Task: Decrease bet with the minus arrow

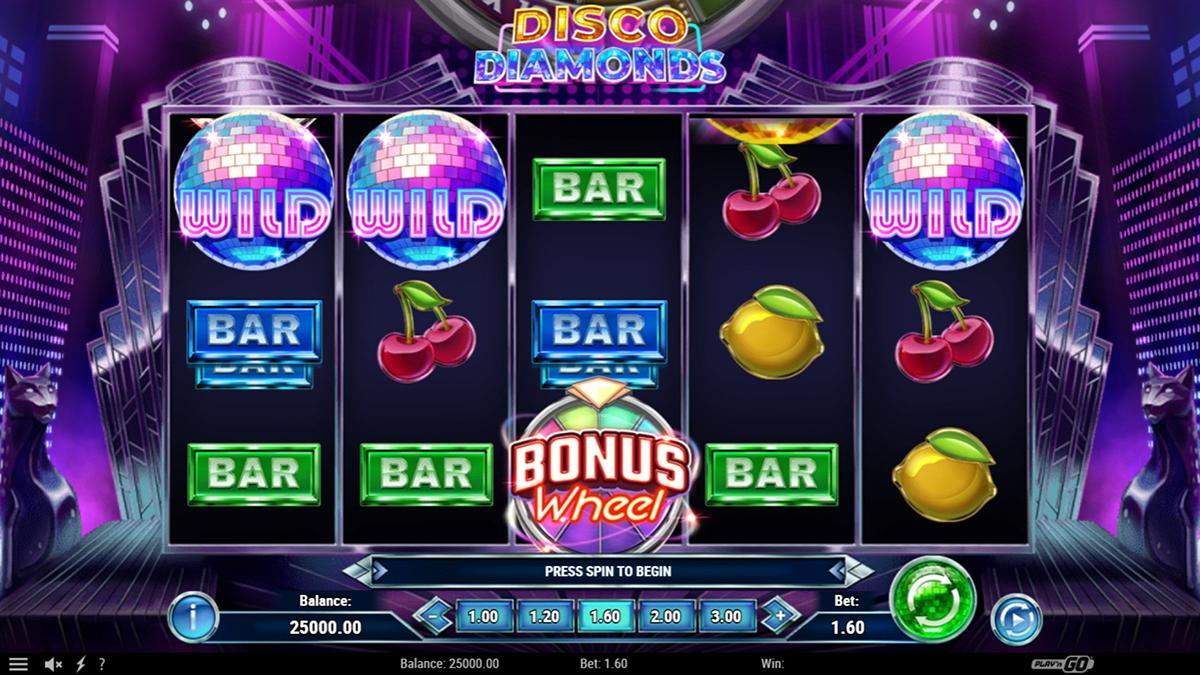Action: (x=432, y=616)
